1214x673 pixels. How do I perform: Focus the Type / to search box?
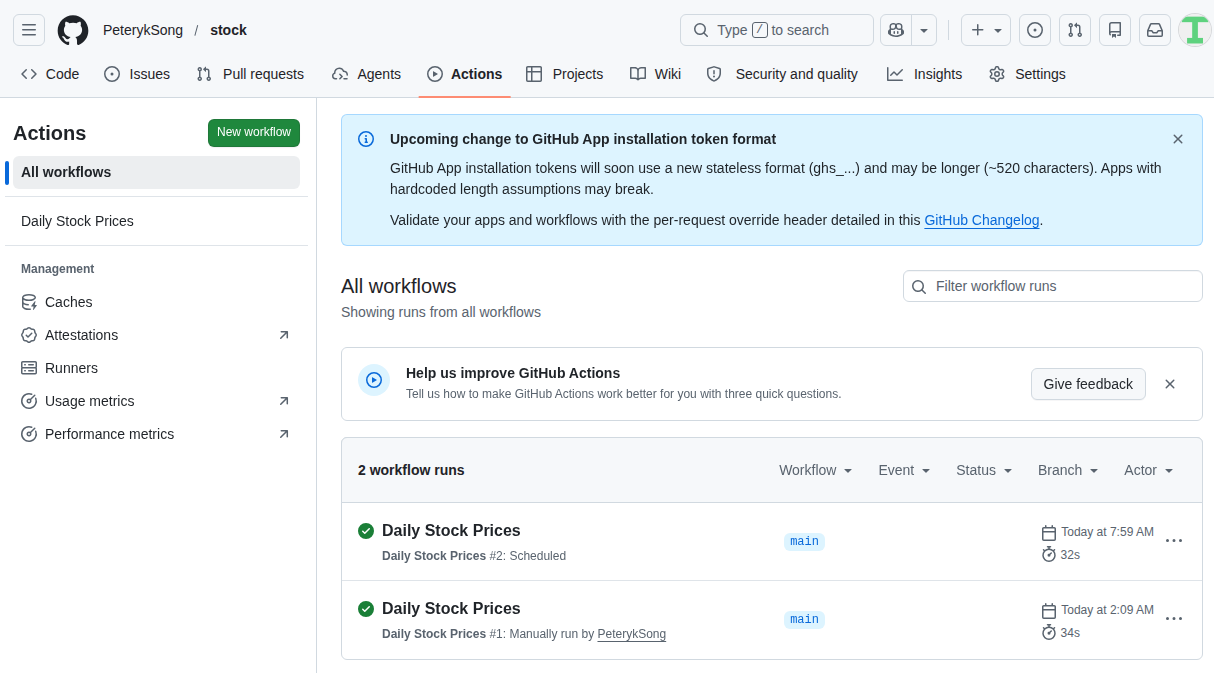tap(777, 30)
